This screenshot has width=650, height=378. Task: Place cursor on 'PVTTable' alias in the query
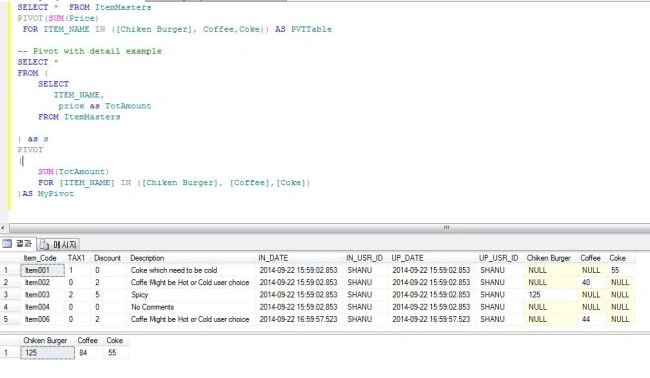point(311,29)
